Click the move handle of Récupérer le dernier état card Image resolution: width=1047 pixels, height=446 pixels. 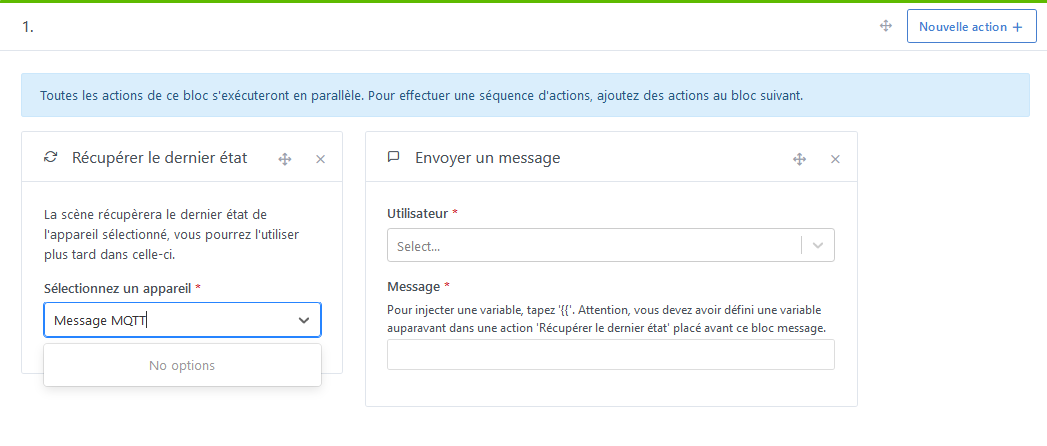[284, 159]
